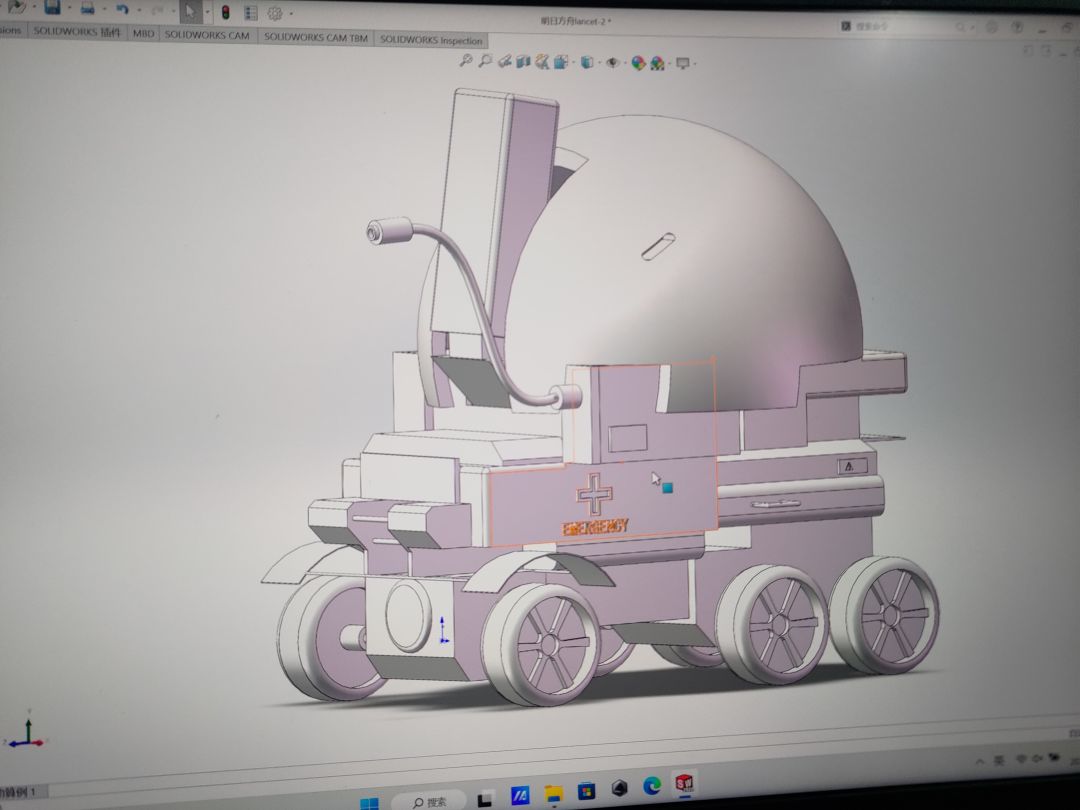The image size is (1080, 810).
Task: Switch to the SOLIDWORKS CAM tab
Action: pos(207,35)
